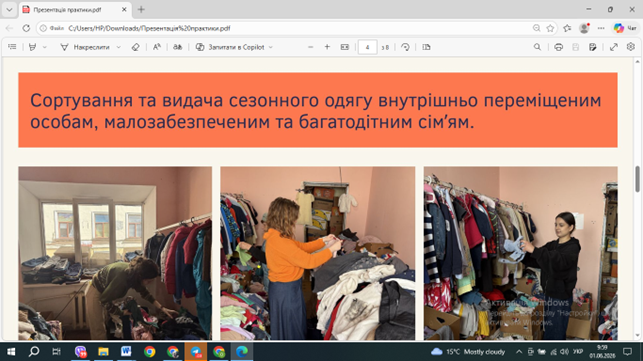Click the window left photo of sorting clothes
643x361 pixels.
[115, 253]
